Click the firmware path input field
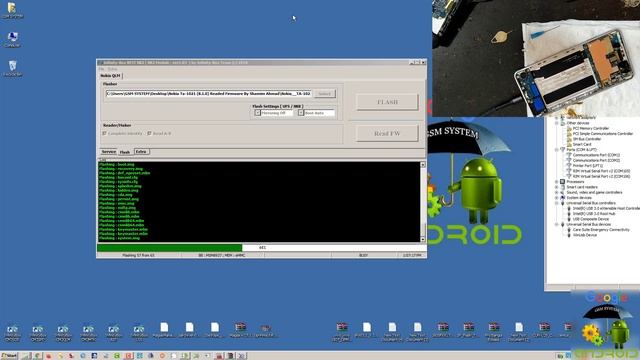 pos(209,94)
